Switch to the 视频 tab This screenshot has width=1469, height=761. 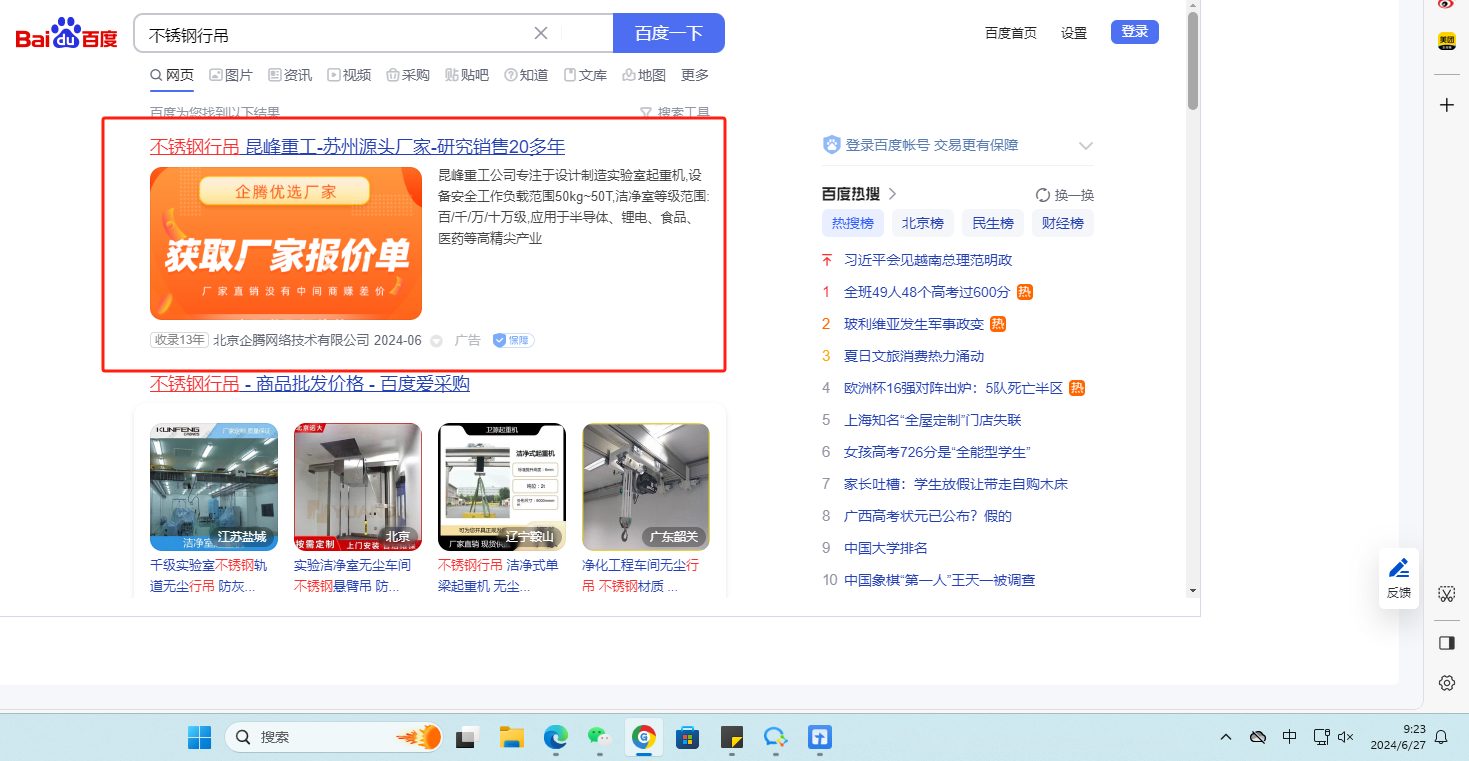[349, 75]
